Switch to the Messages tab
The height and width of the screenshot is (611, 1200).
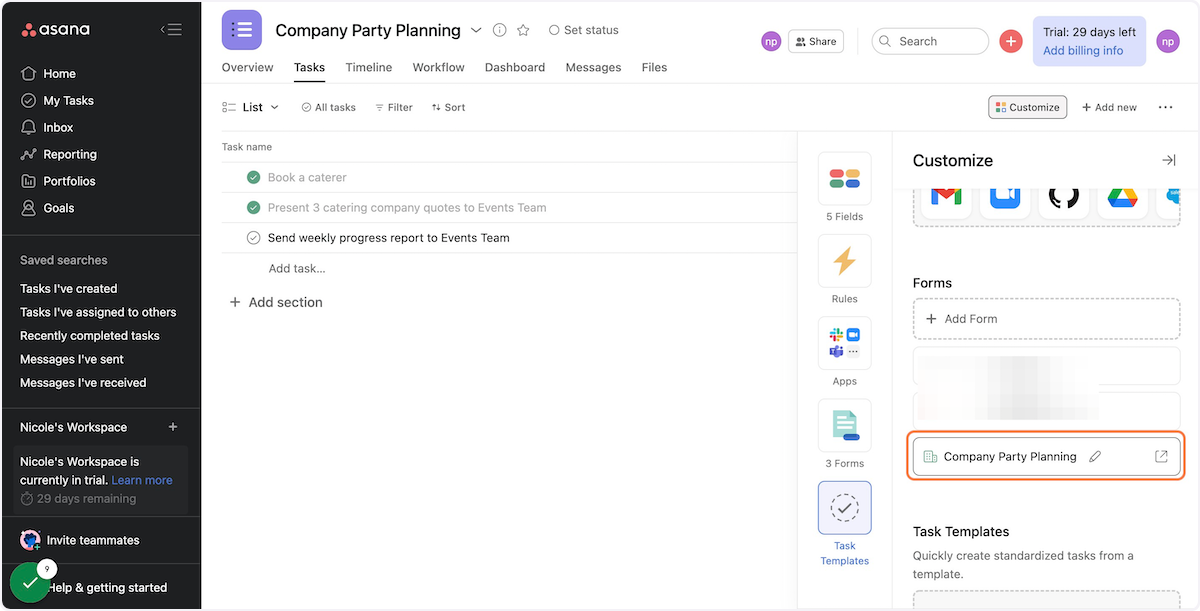click(593, 67)
